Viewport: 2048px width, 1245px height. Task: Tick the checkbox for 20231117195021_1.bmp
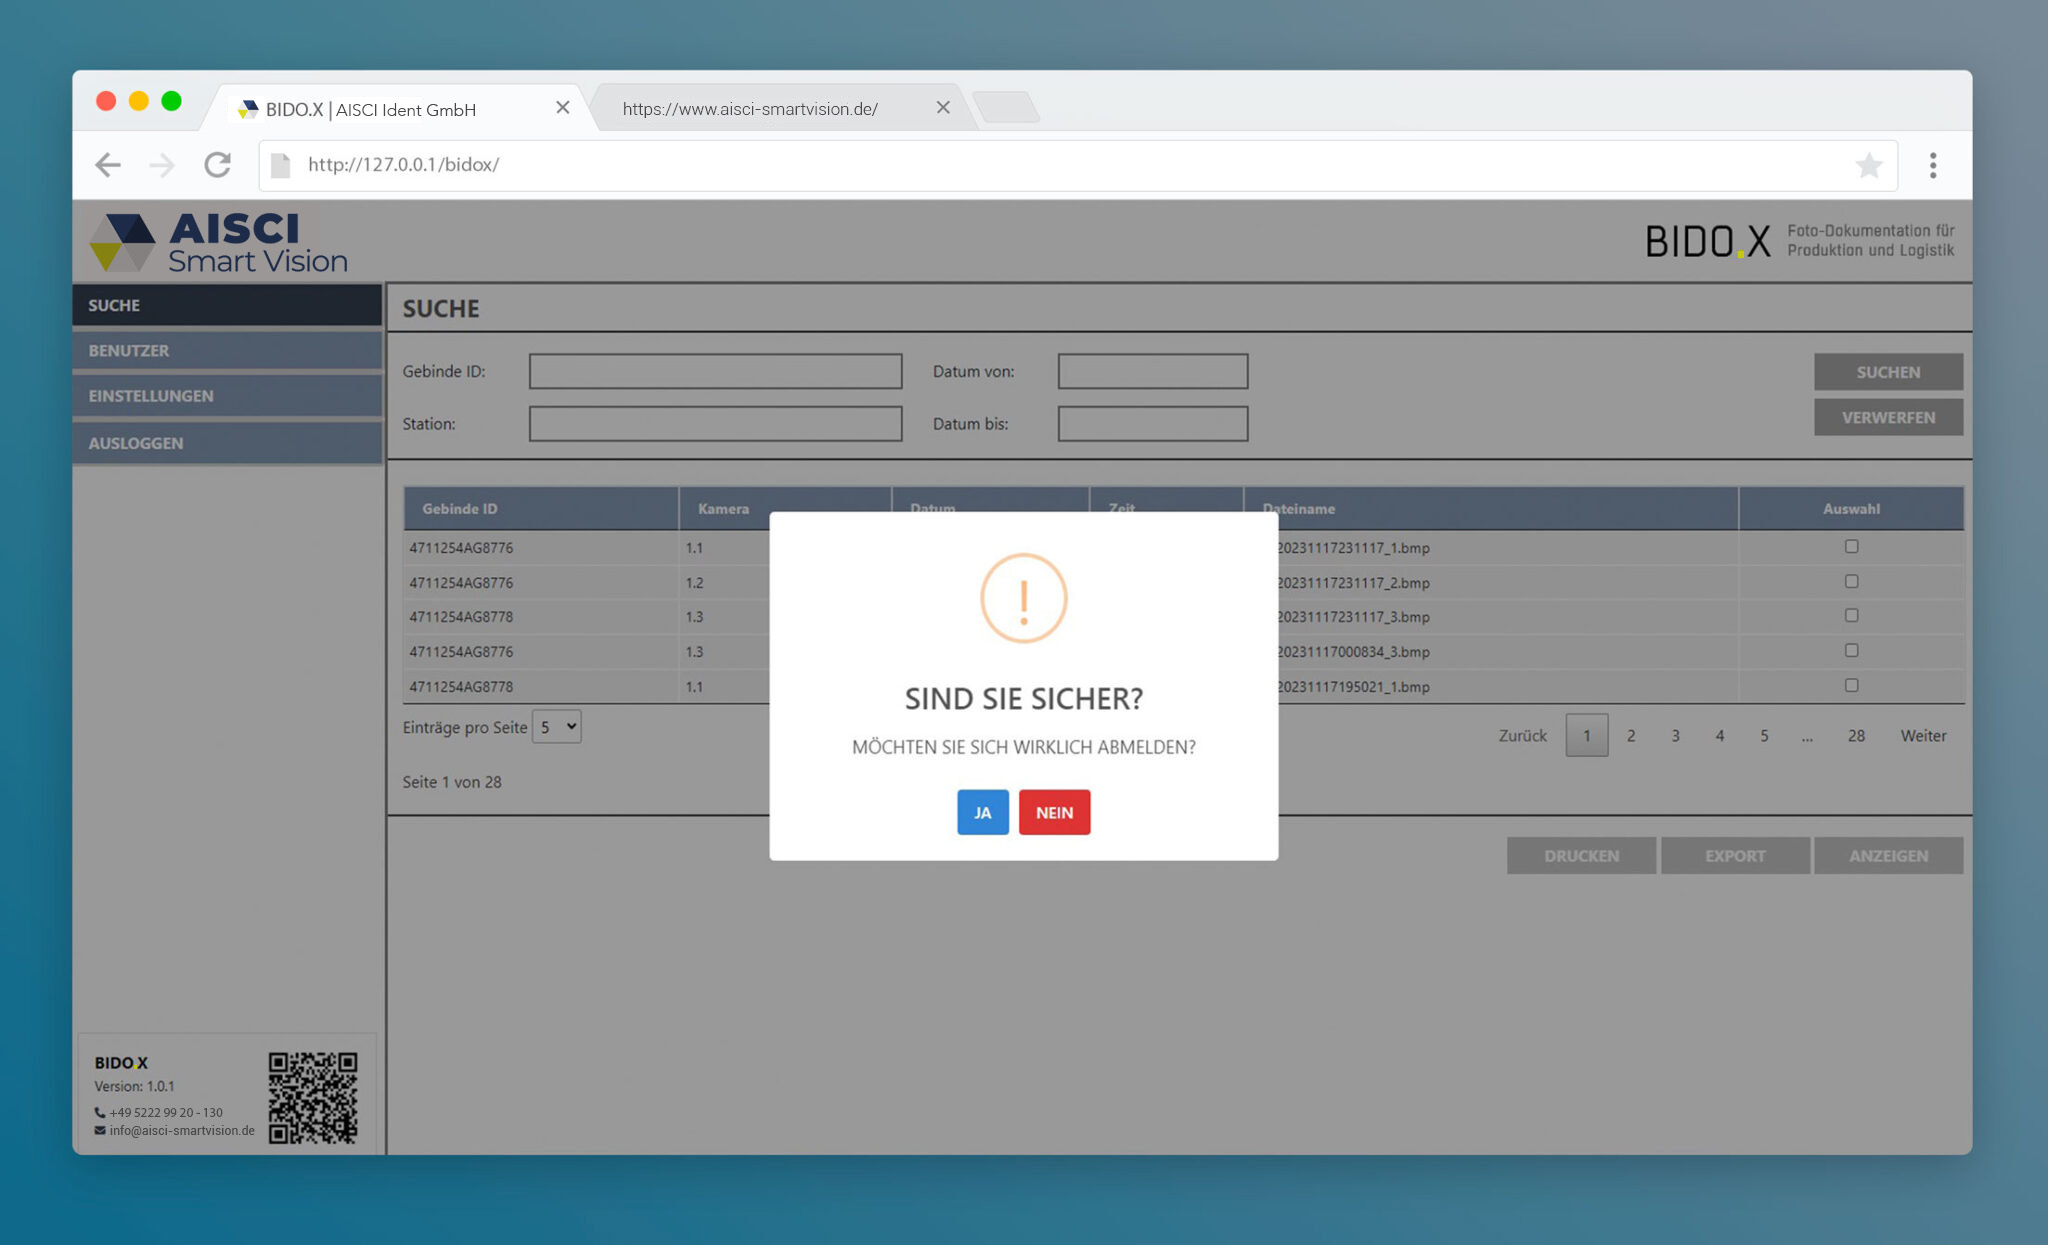1851,686
